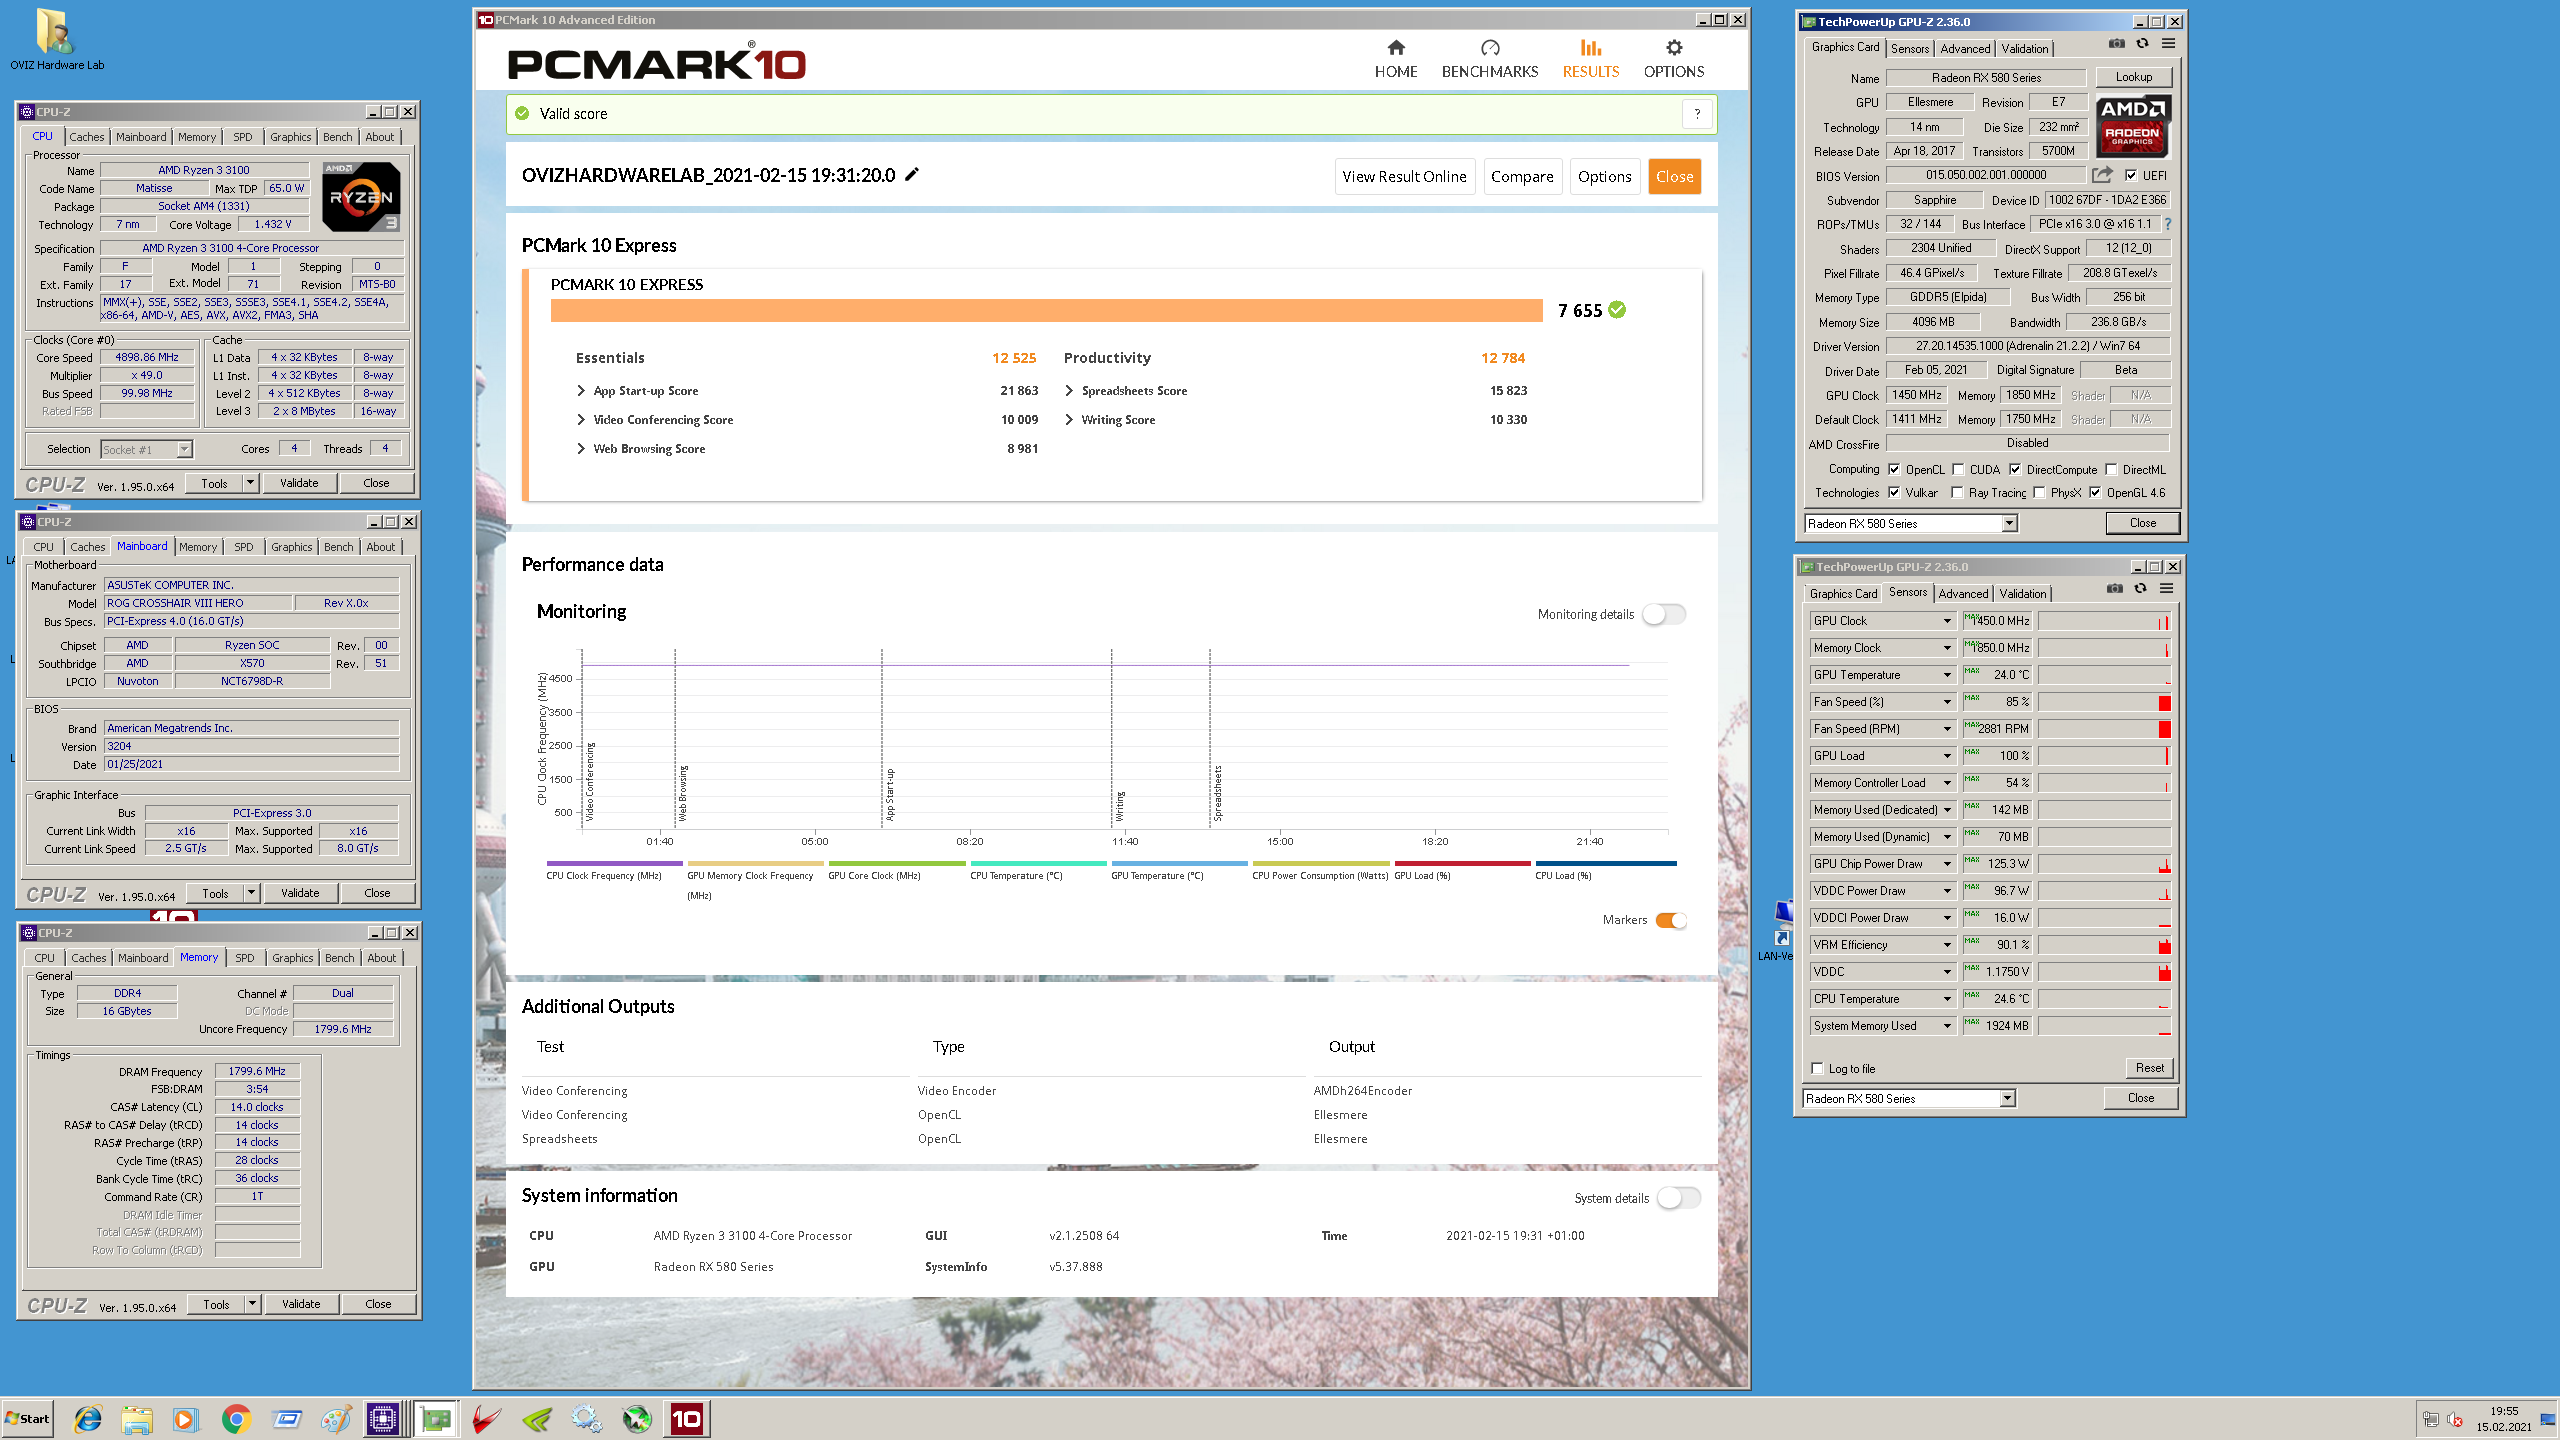Screen dimensions: 2560x1440
Task: Open OVIZ Hardware Lab desktop folder
Action: [57, 40]
